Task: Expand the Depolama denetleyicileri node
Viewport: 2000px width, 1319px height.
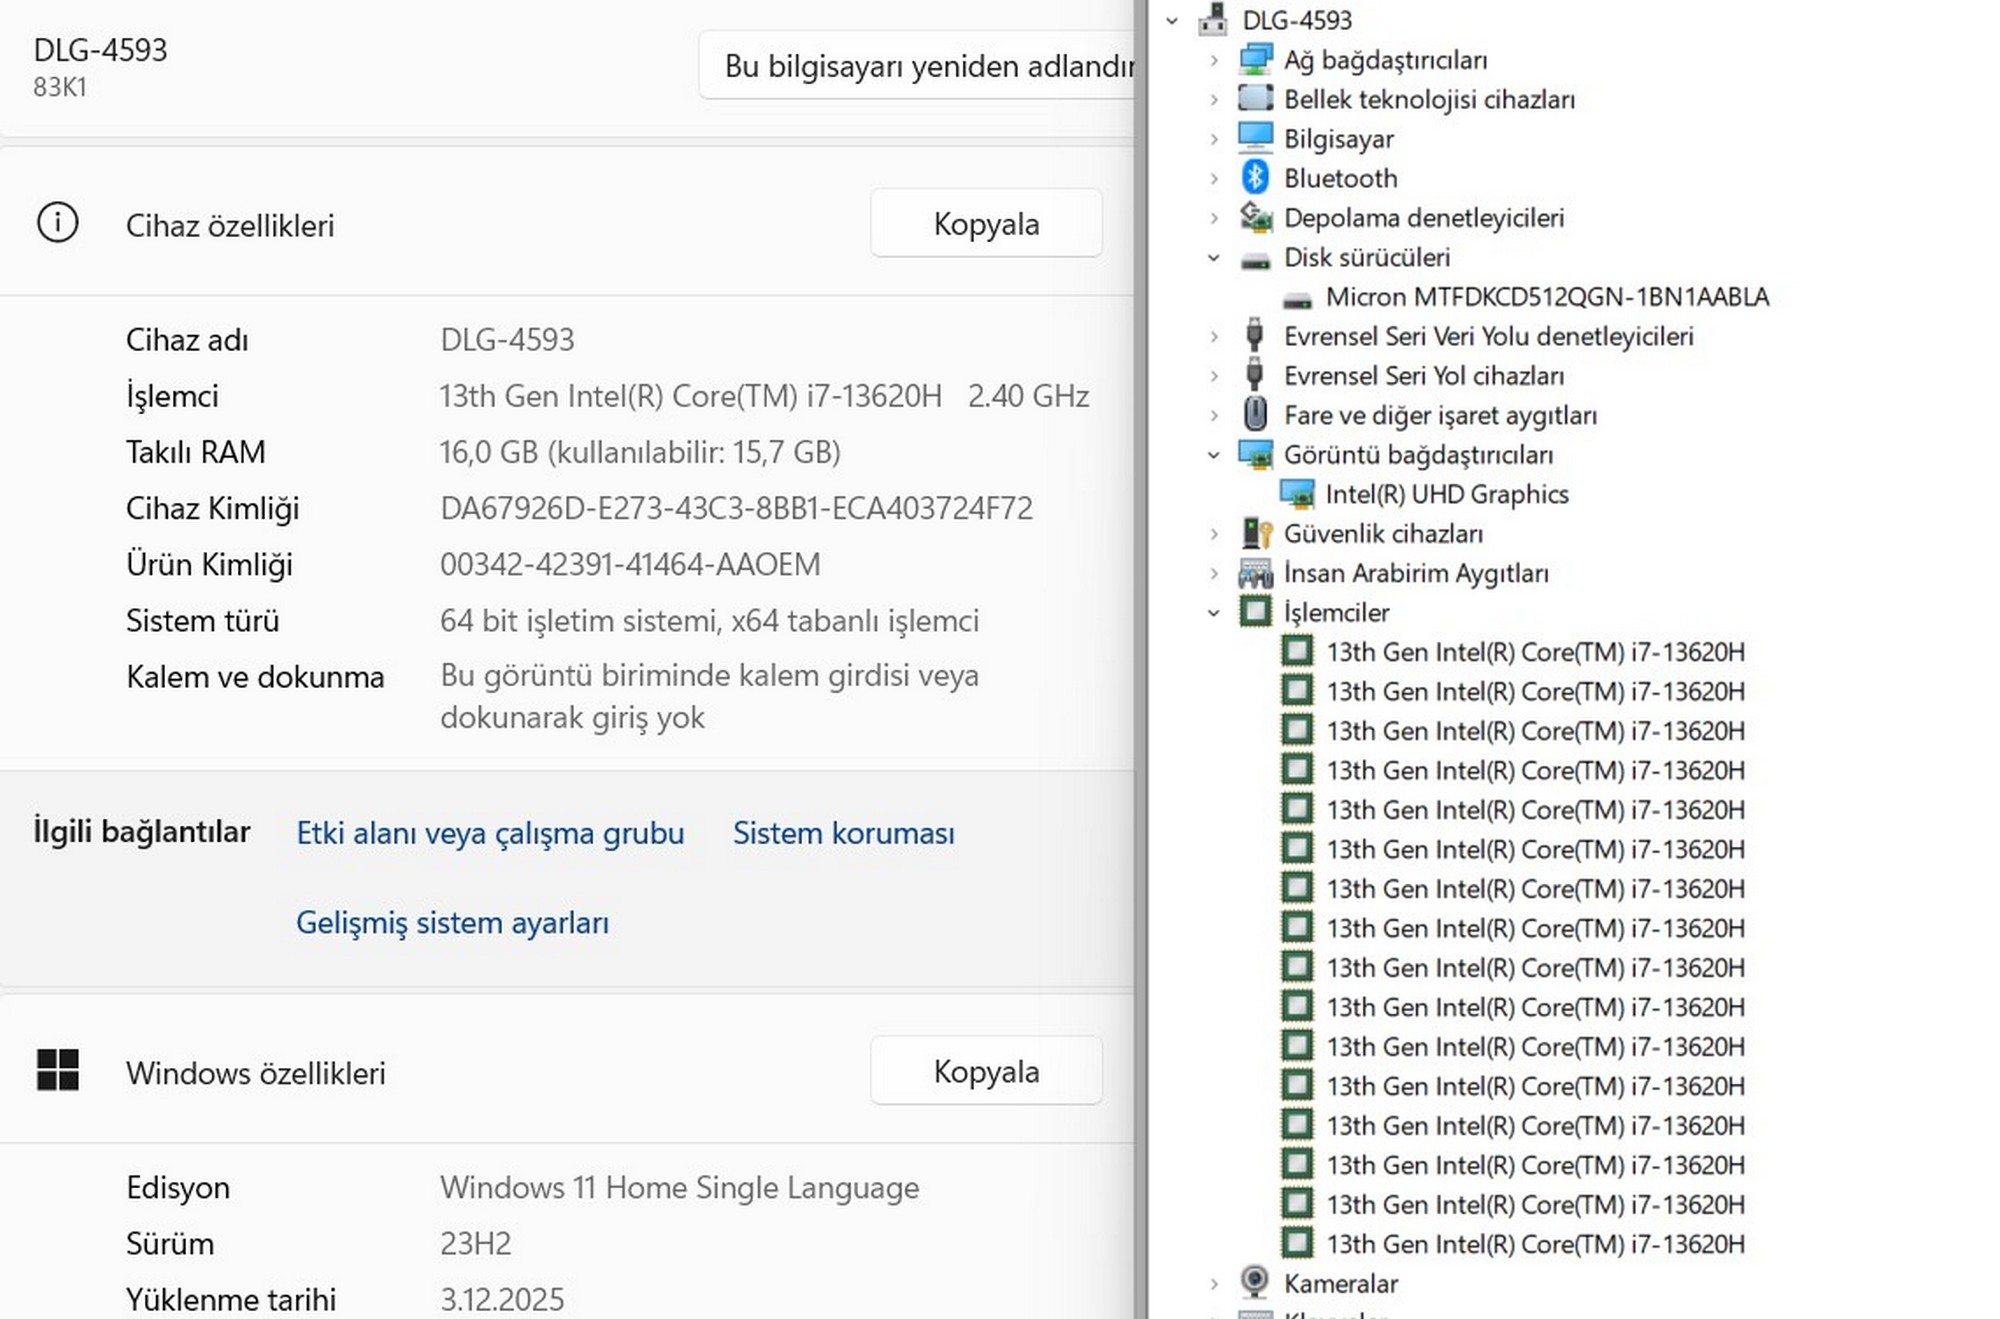Action: (1213, 218)
